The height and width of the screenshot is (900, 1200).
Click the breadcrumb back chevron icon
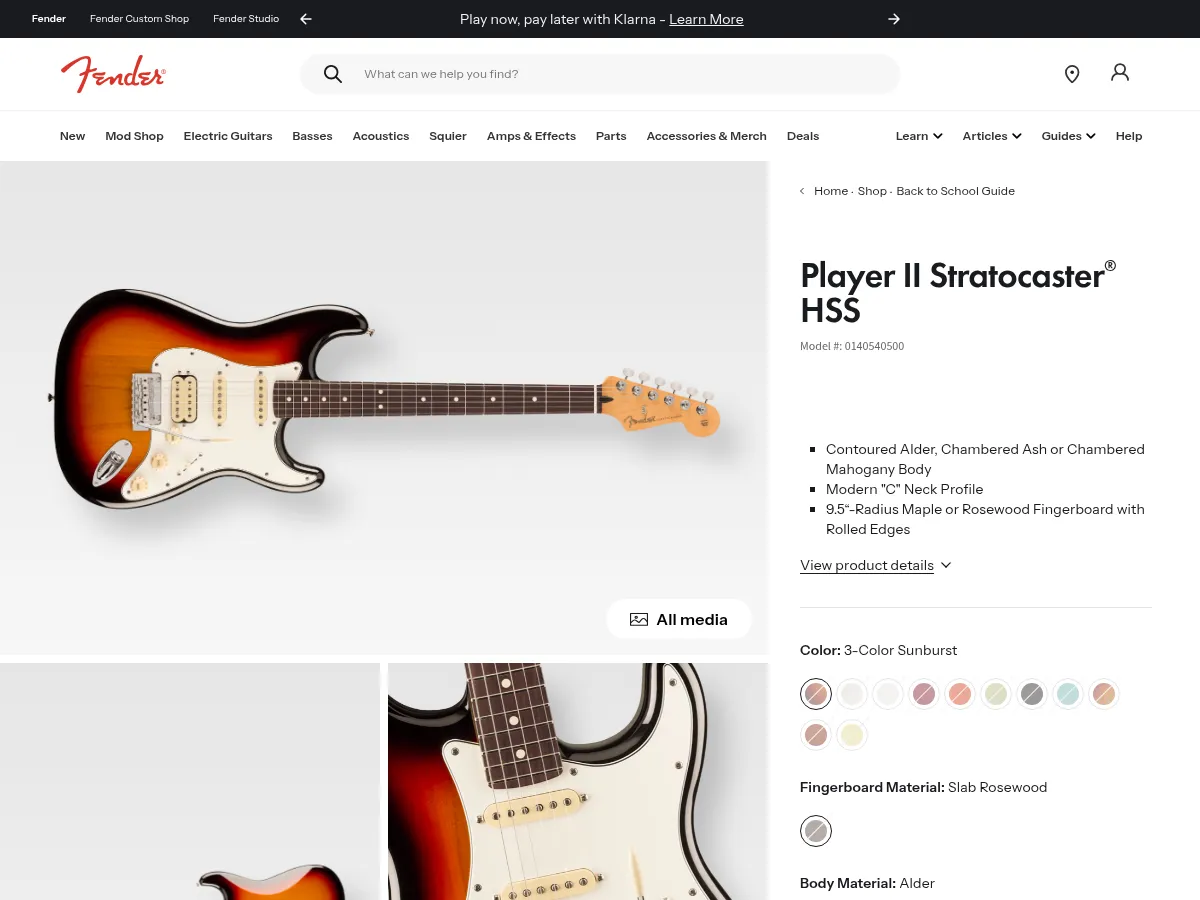coord(802,190)
